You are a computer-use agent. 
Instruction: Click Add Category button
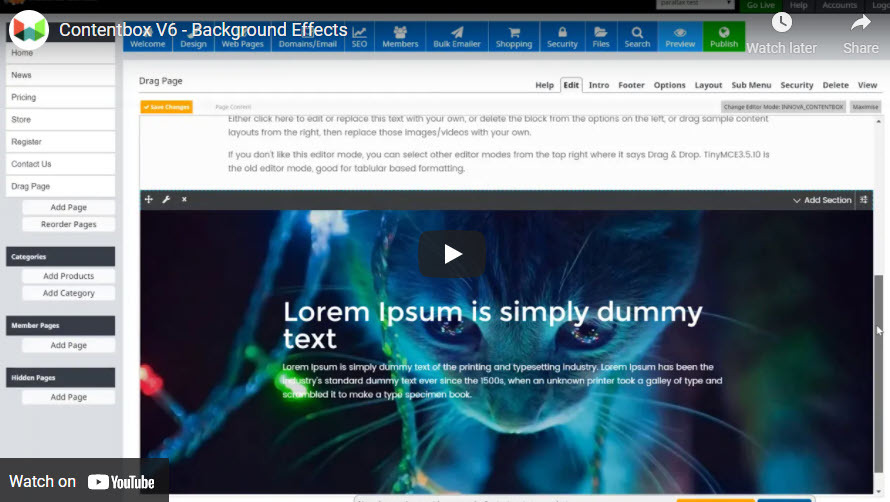point(69,293)
